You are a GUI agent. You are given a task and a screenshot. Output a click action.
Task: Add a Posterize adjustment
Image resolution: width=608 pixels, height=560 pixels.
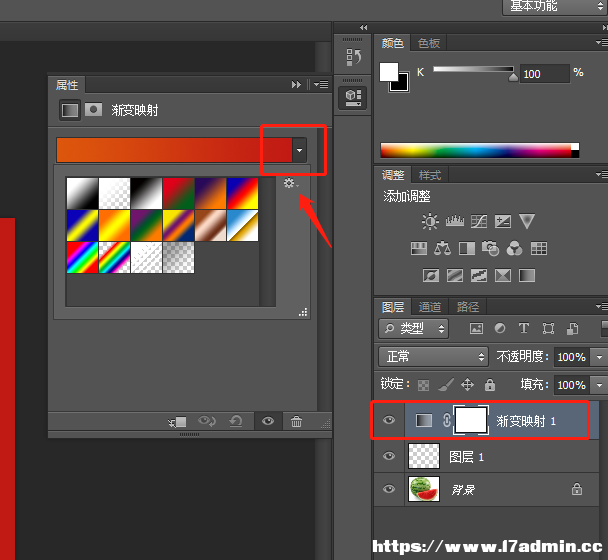[455, 276]
